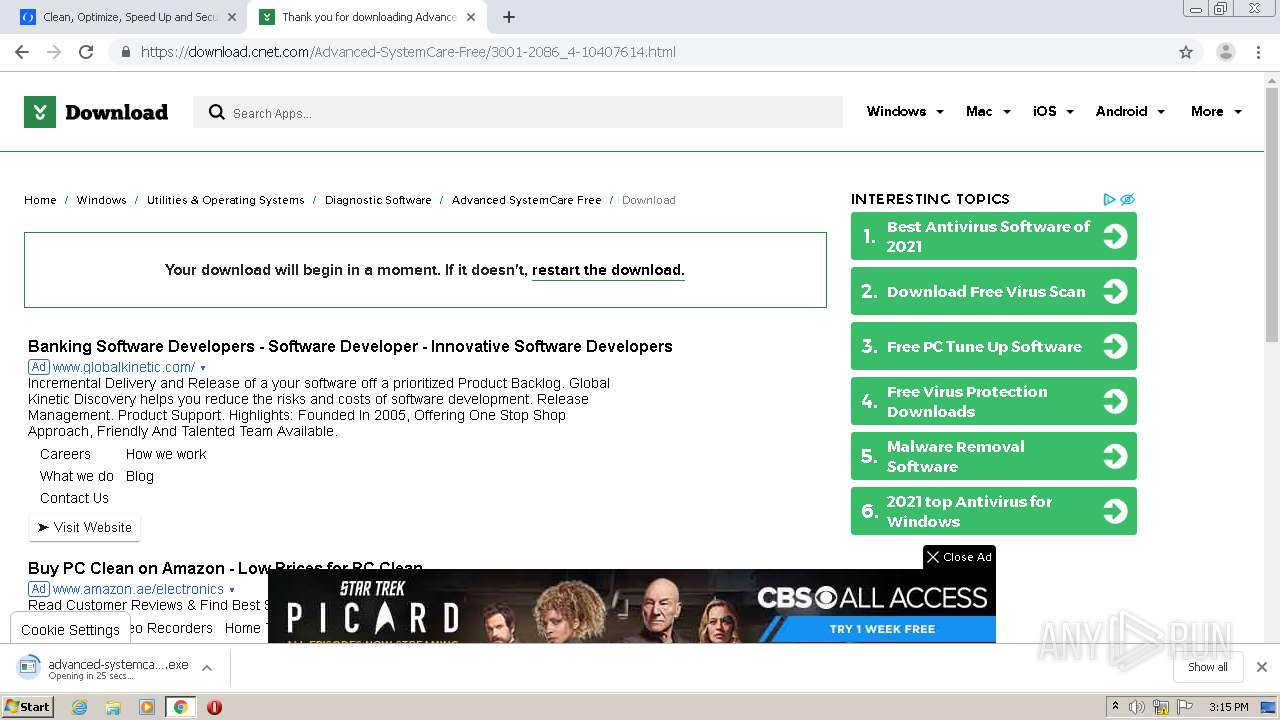
Task: Click the restart the download link
Action: click(608, 270)
